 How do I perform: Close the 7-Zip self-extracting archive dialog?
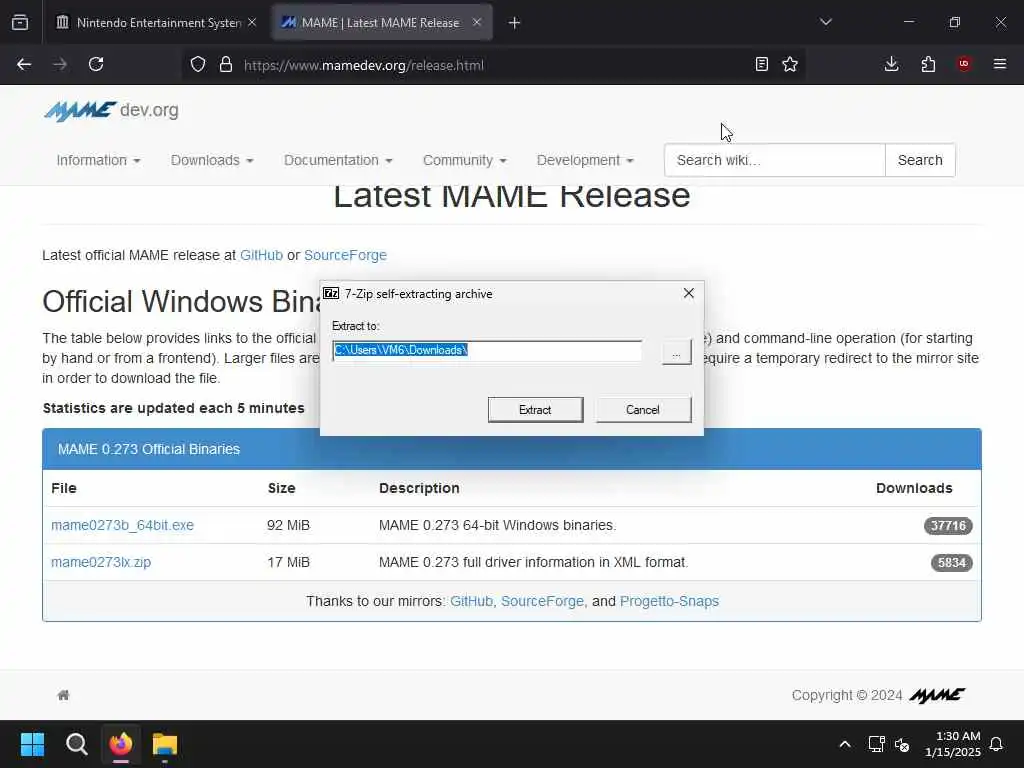coord(688,293)
